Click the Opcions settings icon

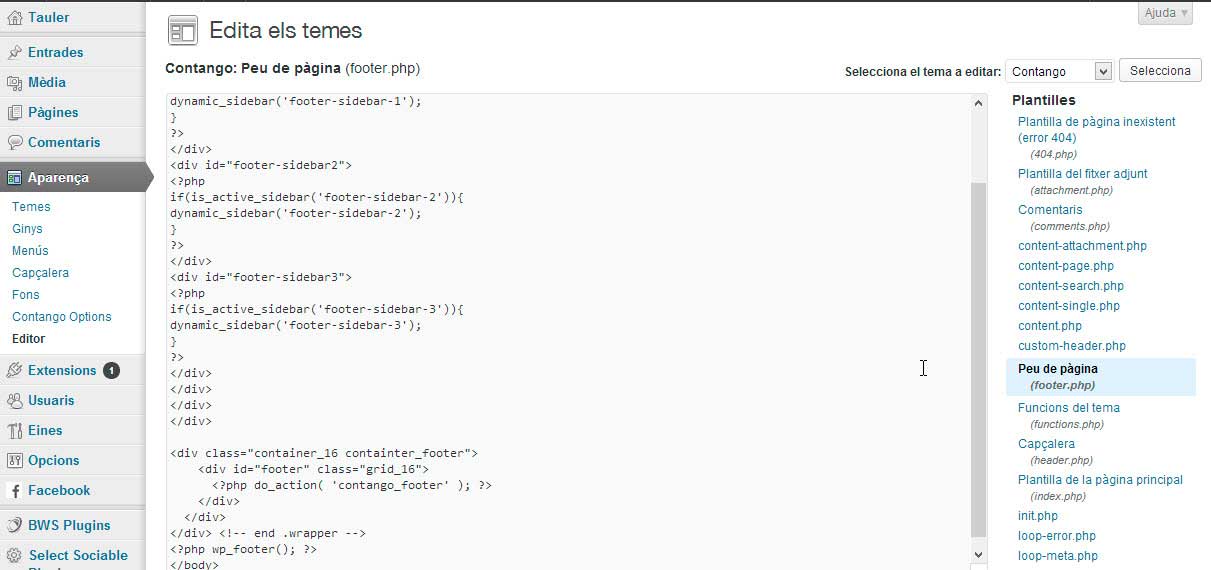click(14, 460)
